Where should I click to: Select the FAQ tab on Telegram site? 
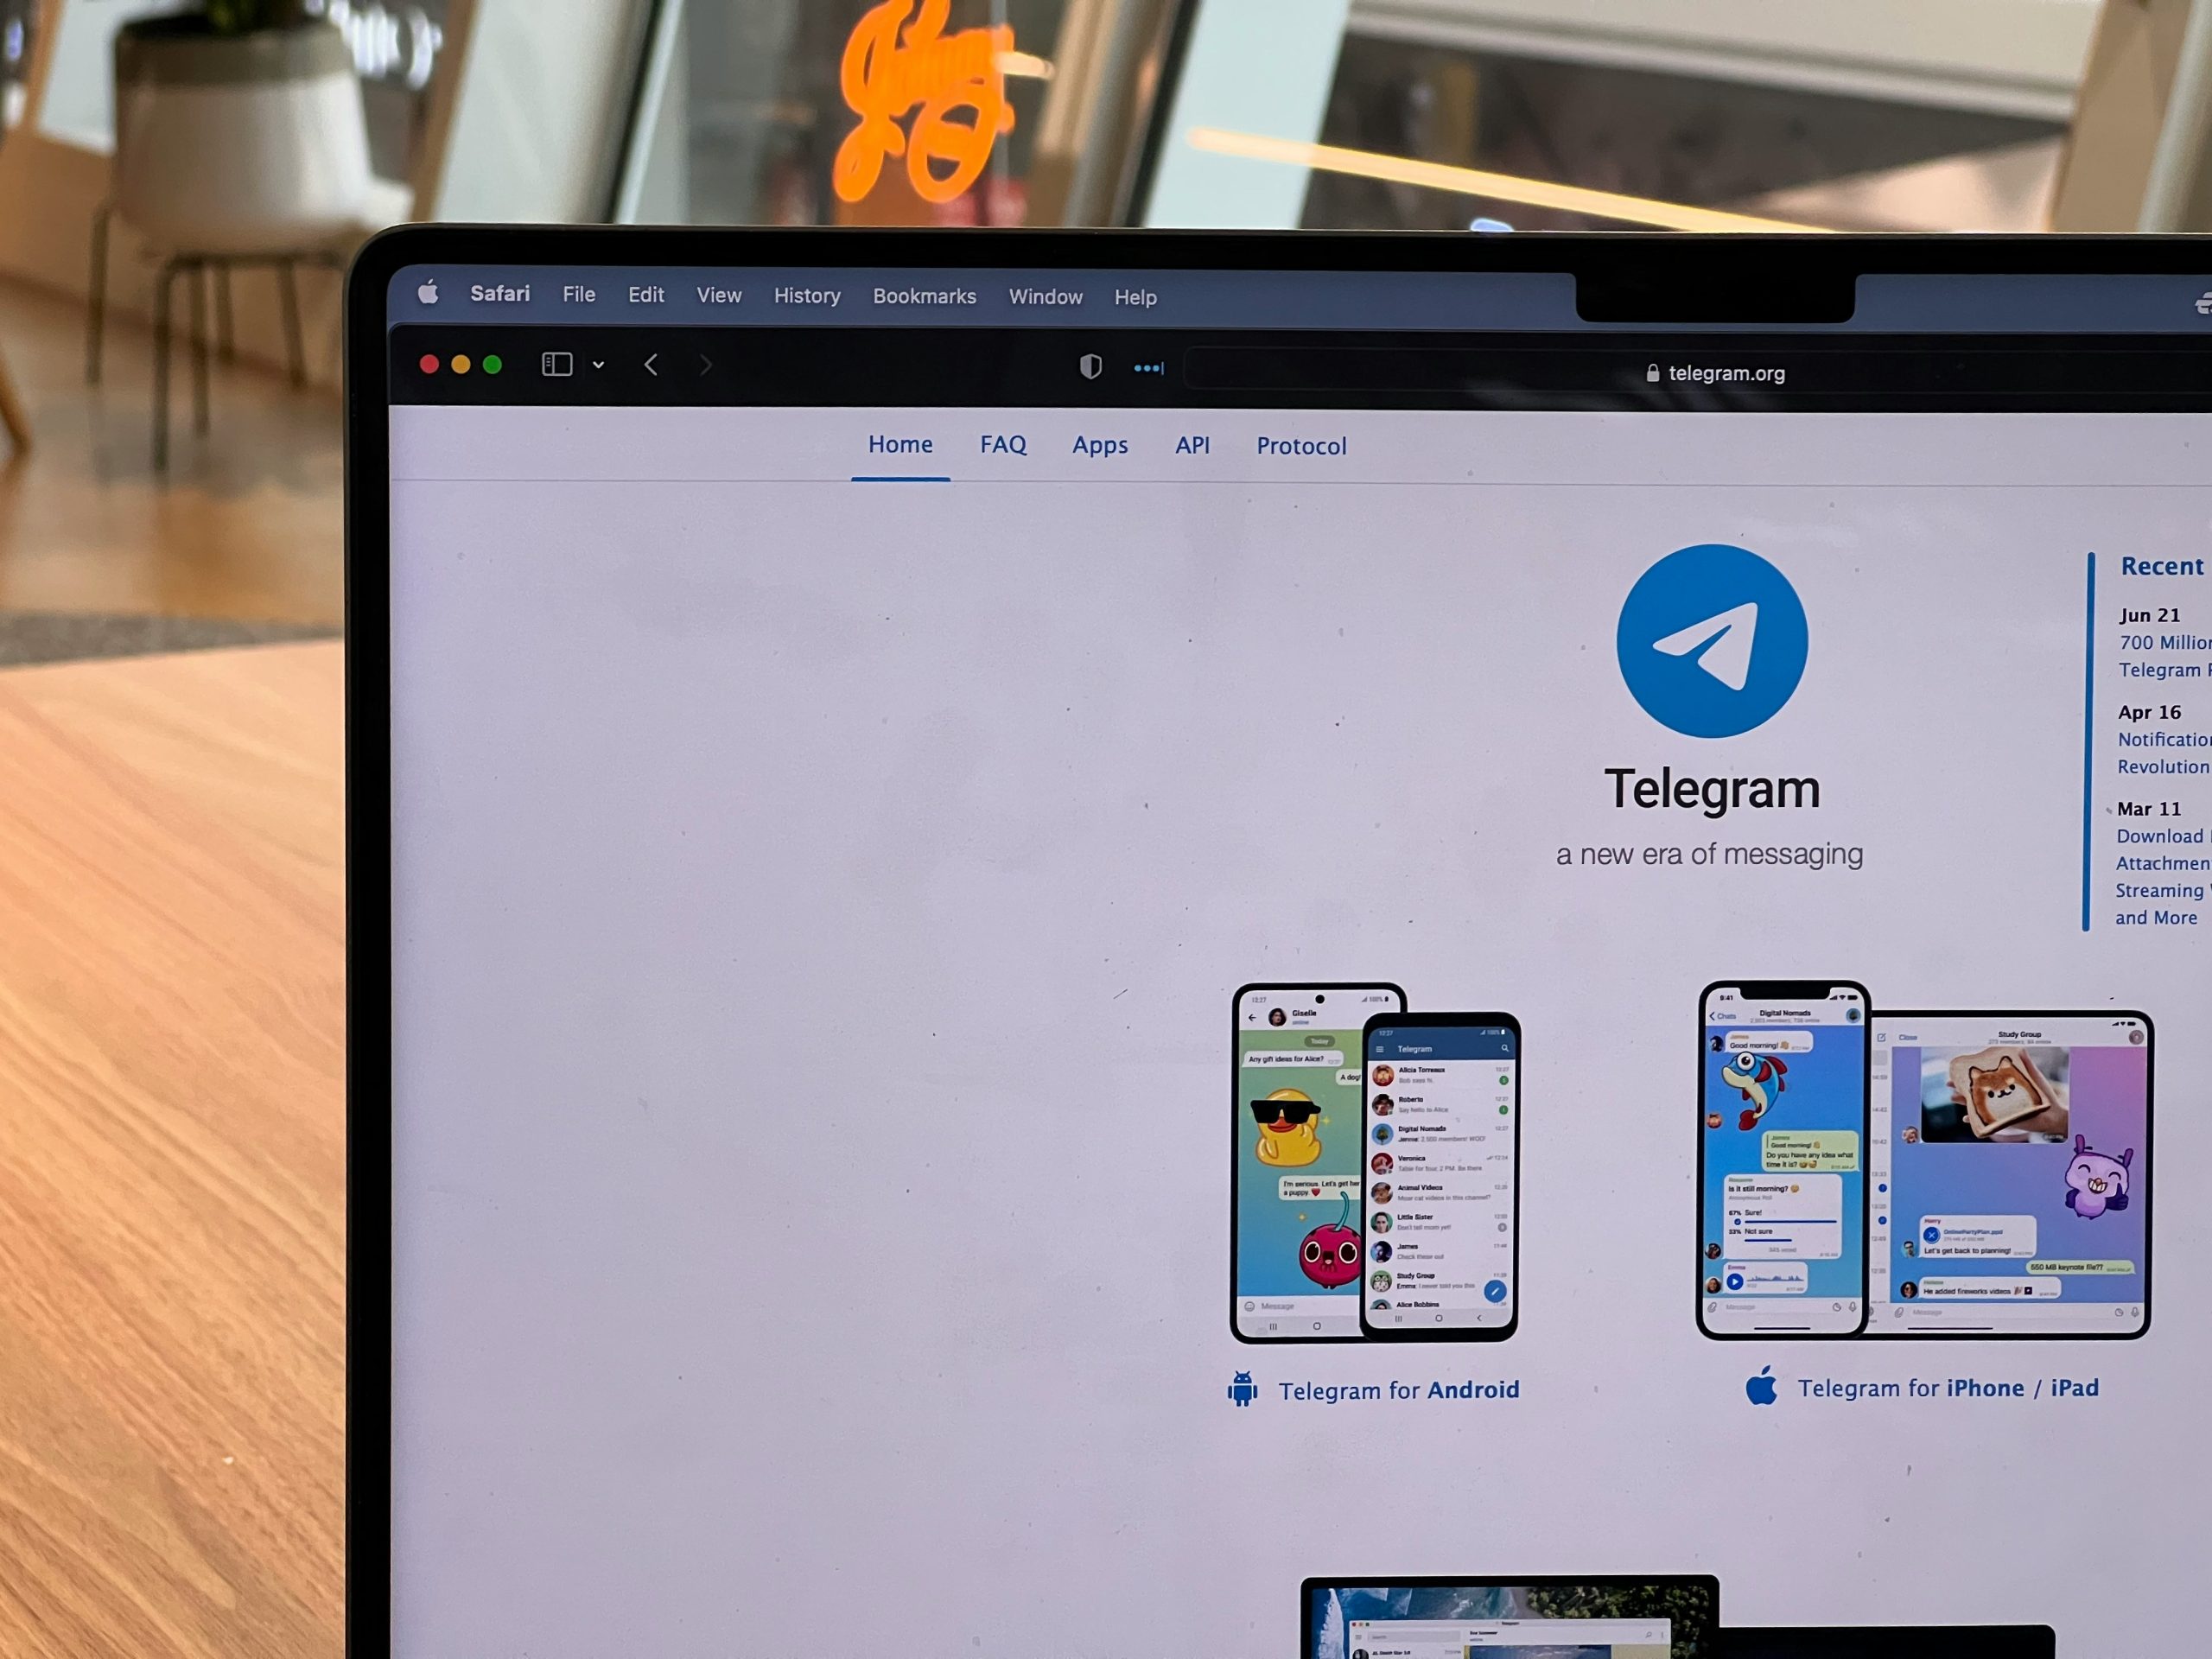[1001, 446]
